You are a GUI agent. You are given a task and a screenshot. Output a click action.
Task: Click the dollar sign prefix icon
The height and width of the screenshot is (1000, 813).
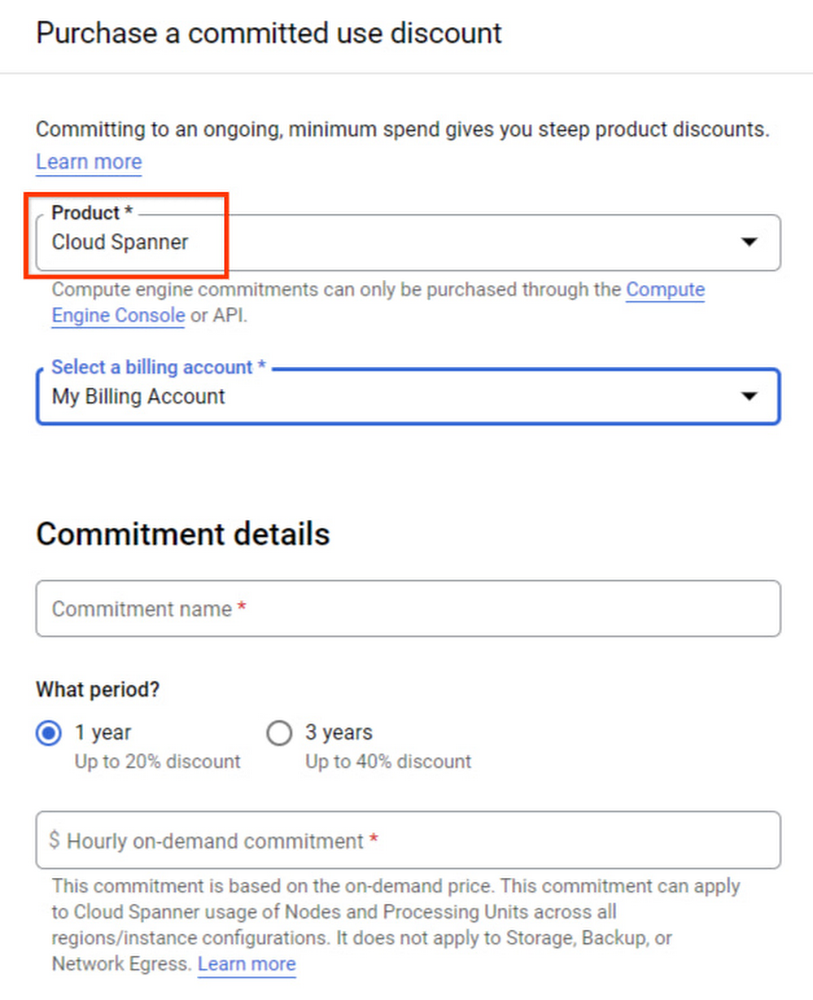(54, 841)
